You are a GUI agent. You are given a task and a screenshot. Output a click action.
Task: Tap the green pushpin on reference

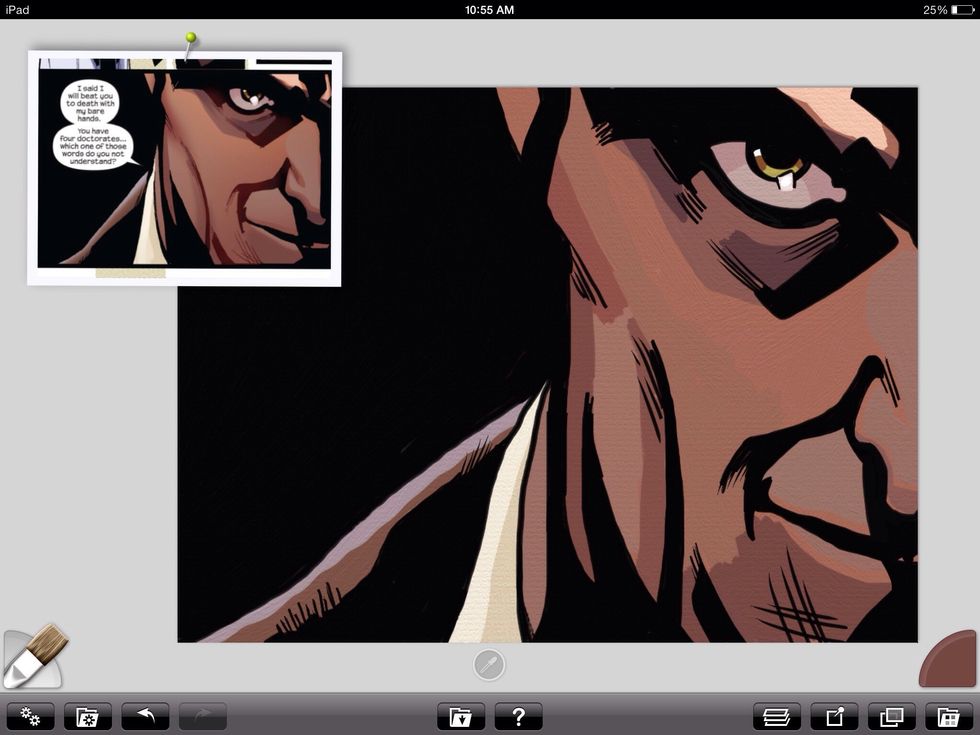point(190,39)
